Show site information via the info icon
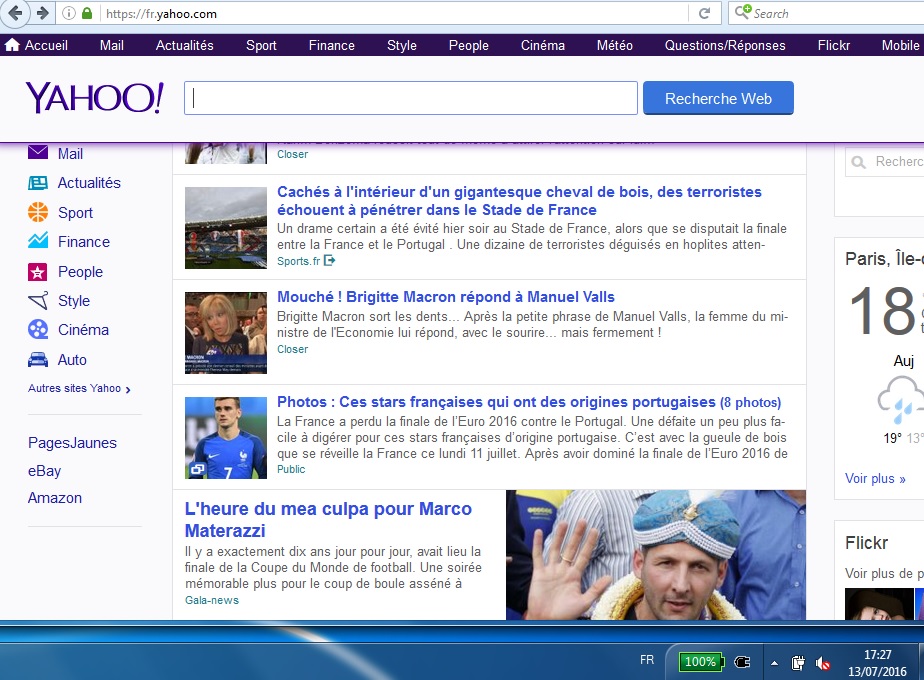The image size is (924, 680). pos(69,13)
